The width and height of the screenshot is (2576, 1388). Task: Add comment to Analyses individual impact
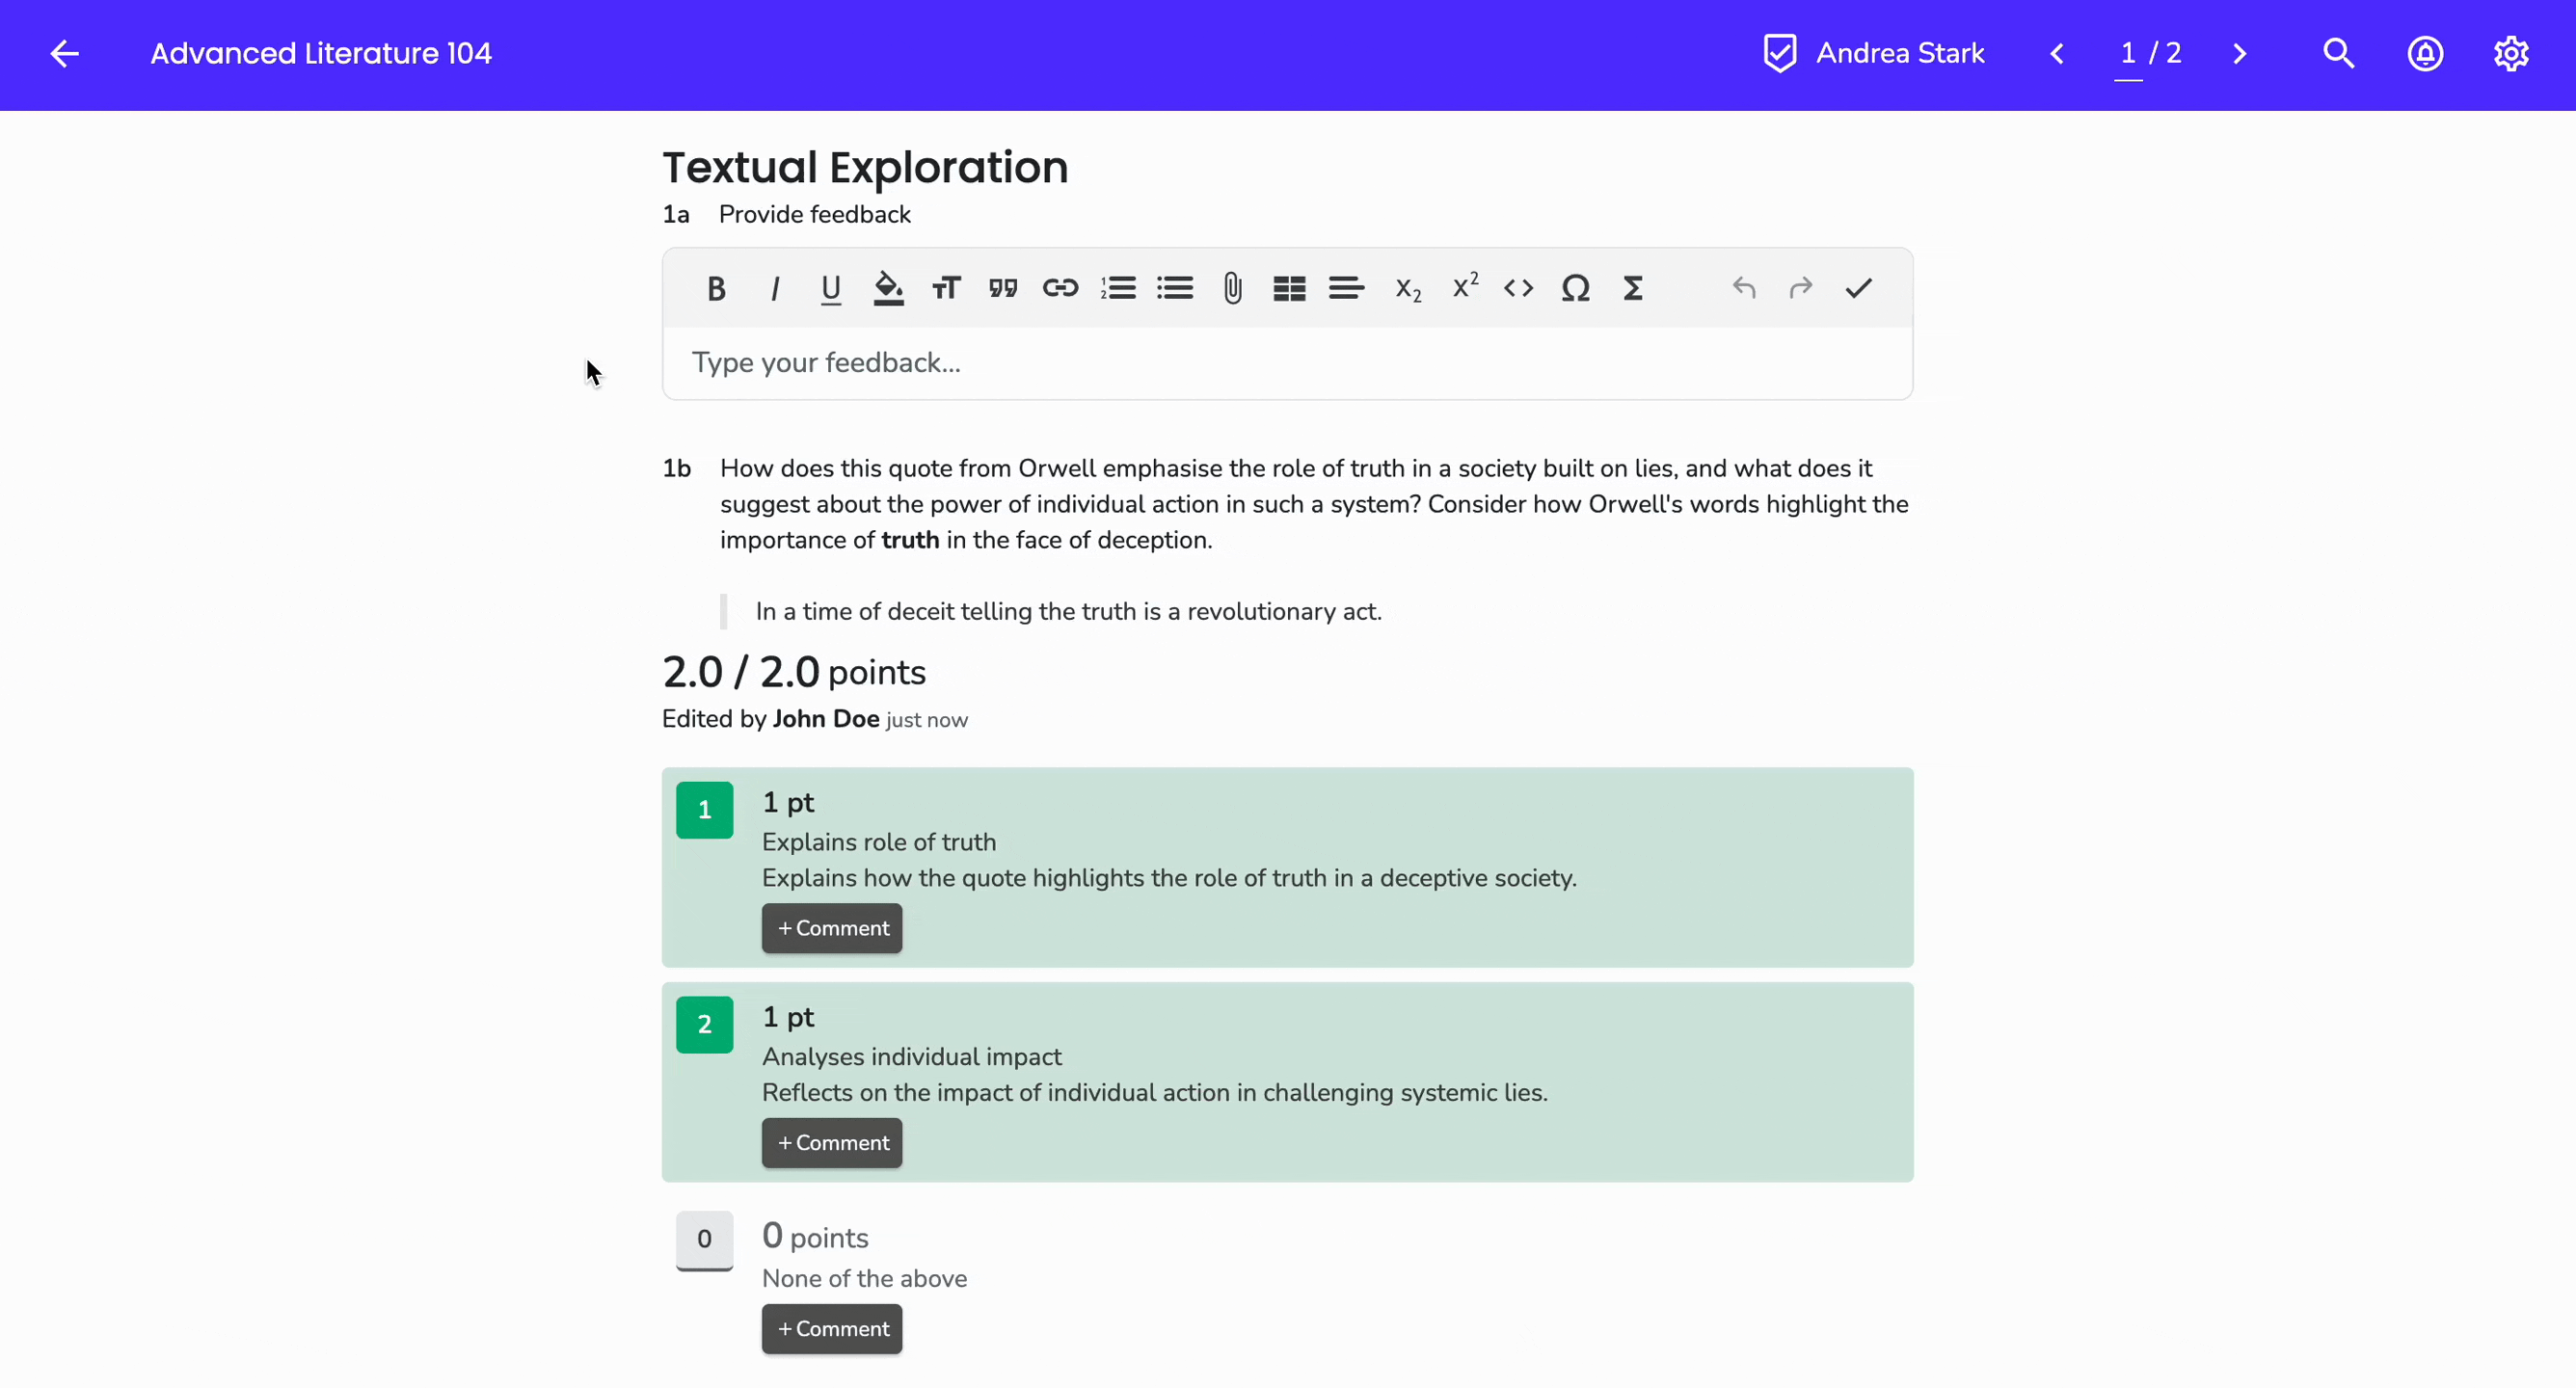click(x=832, y=1144)
